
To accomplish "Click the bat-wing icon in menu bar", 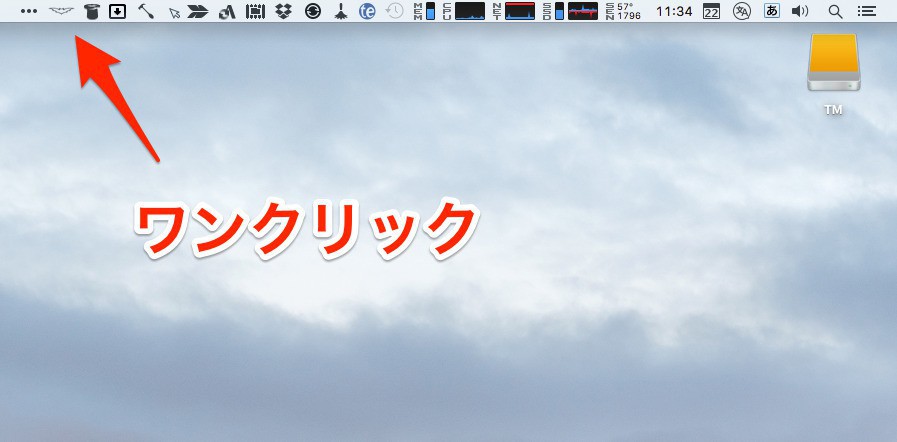I will (x=61, y=12).
